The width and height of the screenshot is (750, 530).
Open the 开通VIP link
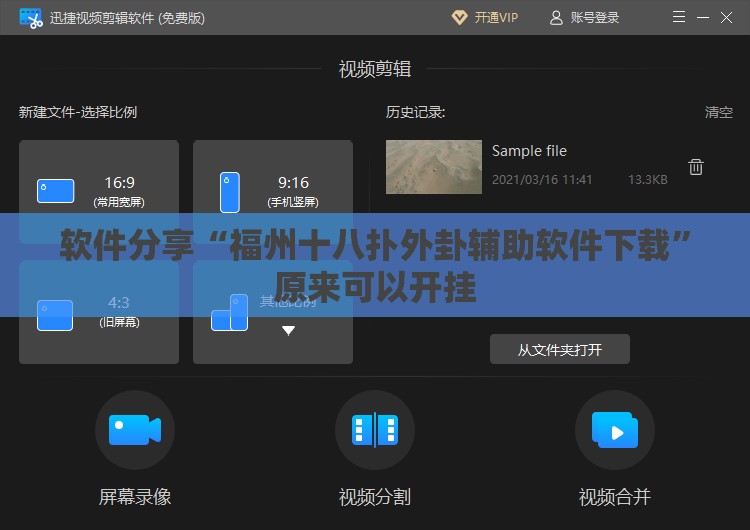[x=496, y=18]
